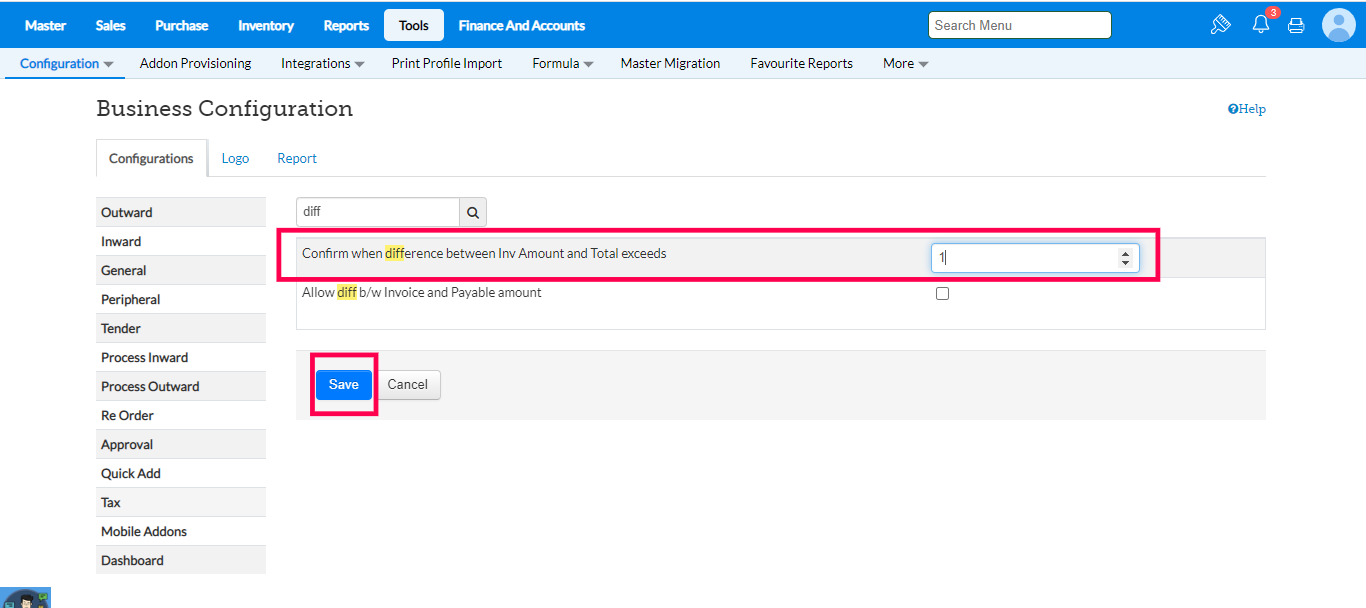Click the printer icon in header
The width and height of the screenshot is (1366, 608).
click(x=1296, y=26)
